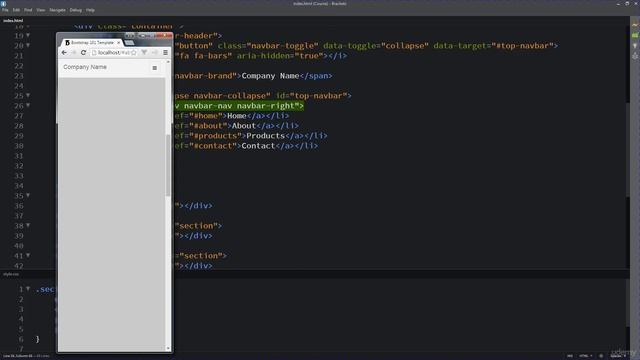Toggle the navbar hamburger button on webpage
Image resolution: width=640 pixels, height=360 pixels.
tap(155, 68)
